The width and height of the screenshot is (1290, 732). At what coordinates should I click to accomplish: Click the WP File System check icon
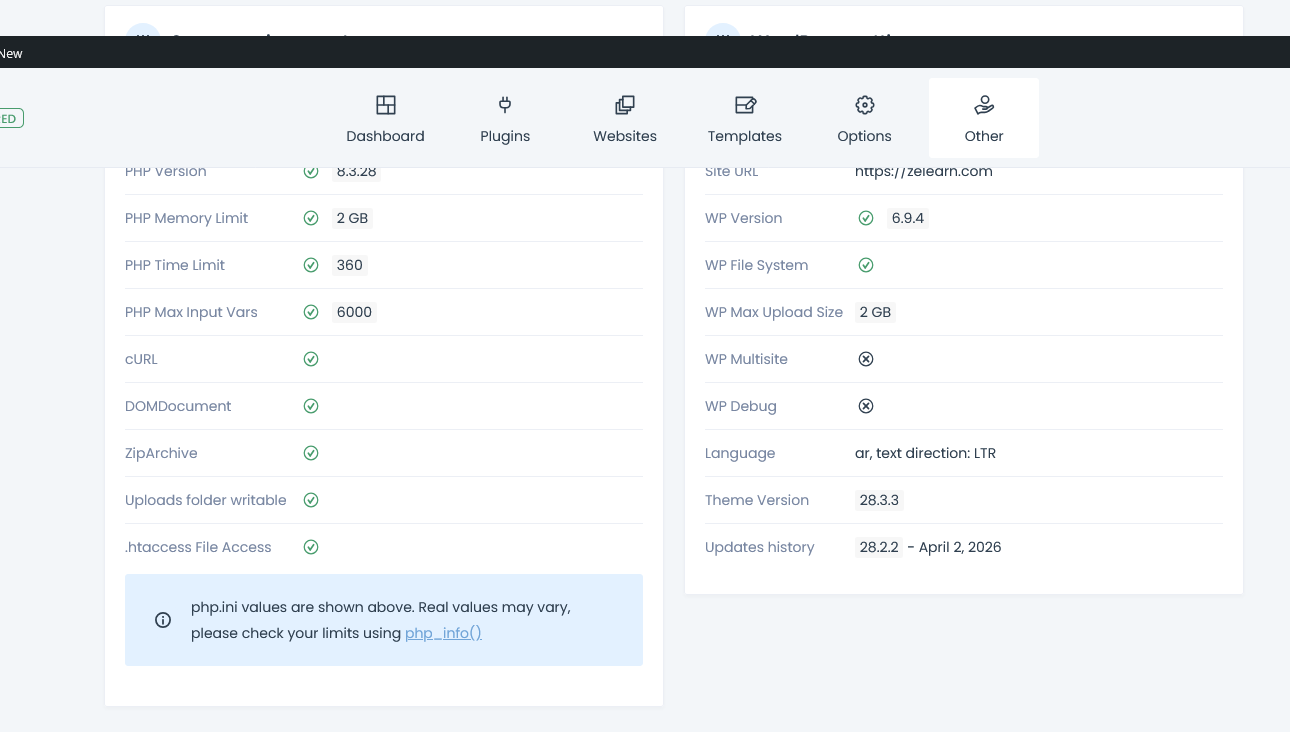(x=866, y=265)
